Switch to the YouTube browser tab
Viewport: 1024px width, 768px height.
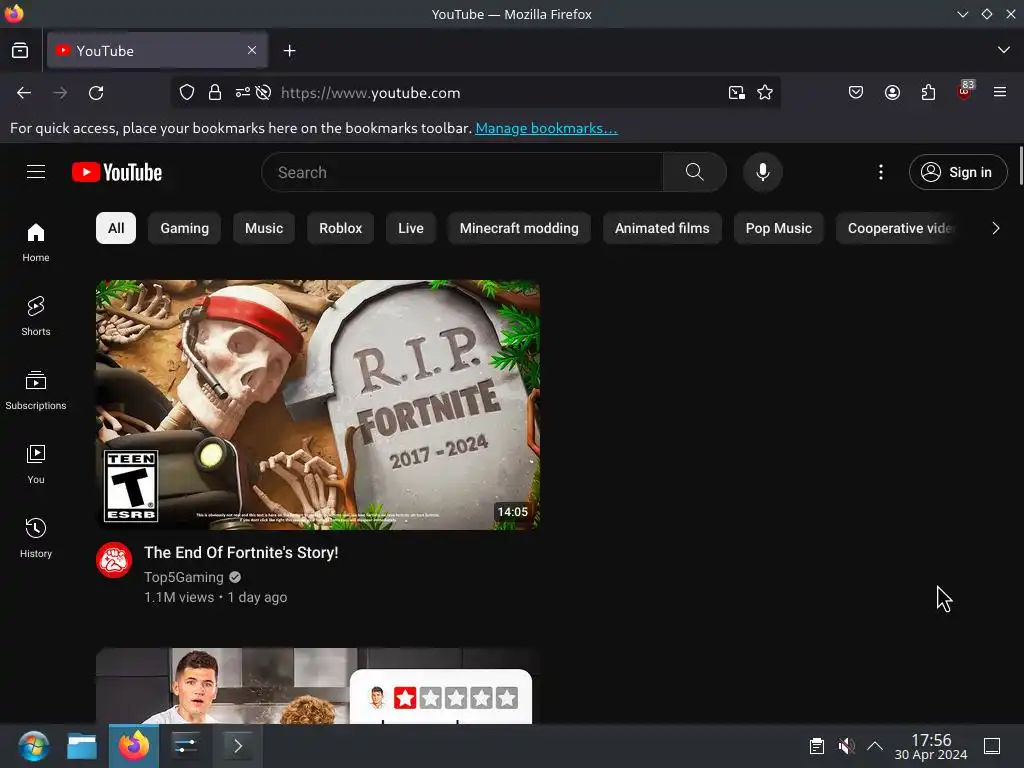[x=157, y=50]
